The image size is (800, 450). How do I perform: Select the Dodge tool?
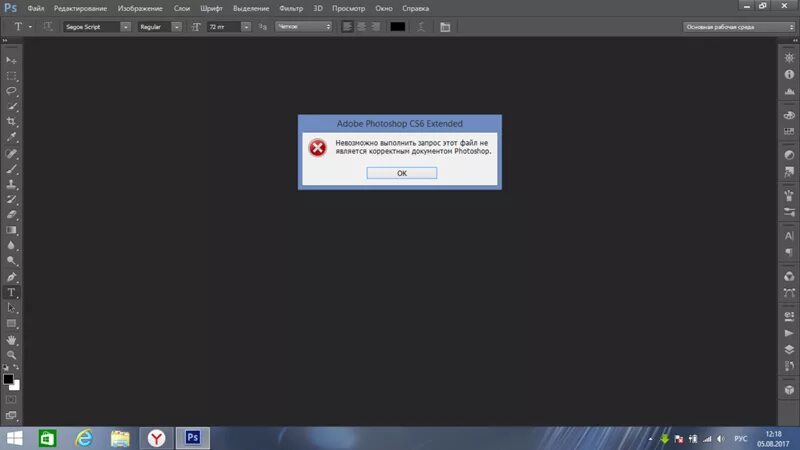[x=11, y=261]
